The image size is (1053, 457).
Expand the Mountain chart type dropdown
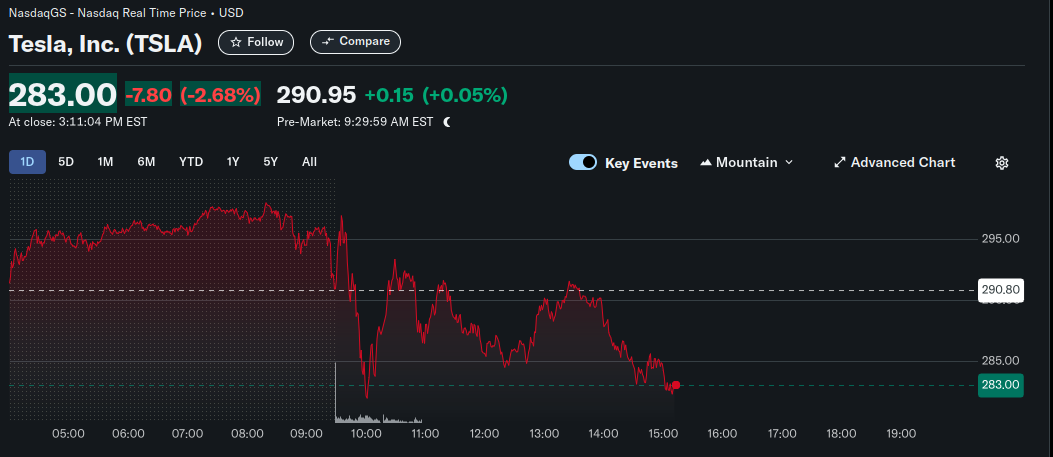tap(746, 162)
